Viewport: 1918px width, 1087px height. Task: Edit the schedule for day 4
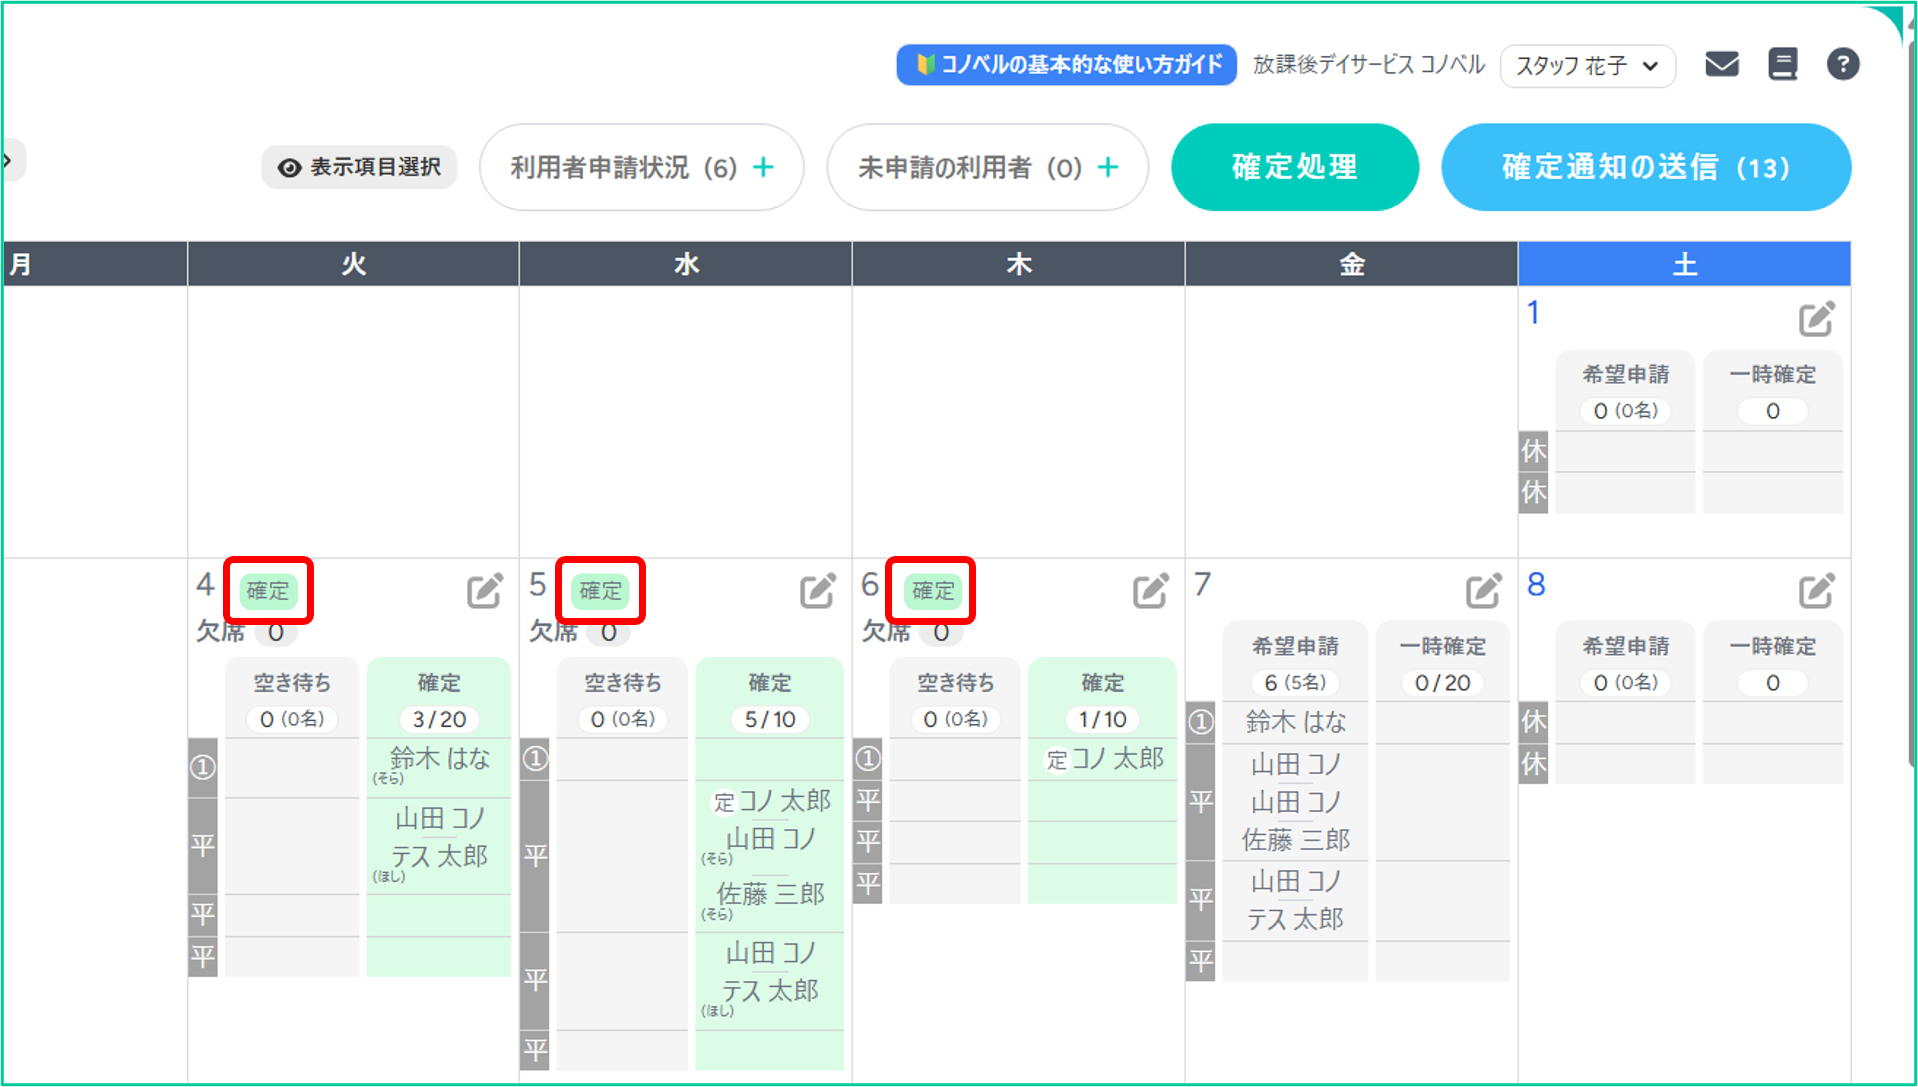(x=484, y=591)
